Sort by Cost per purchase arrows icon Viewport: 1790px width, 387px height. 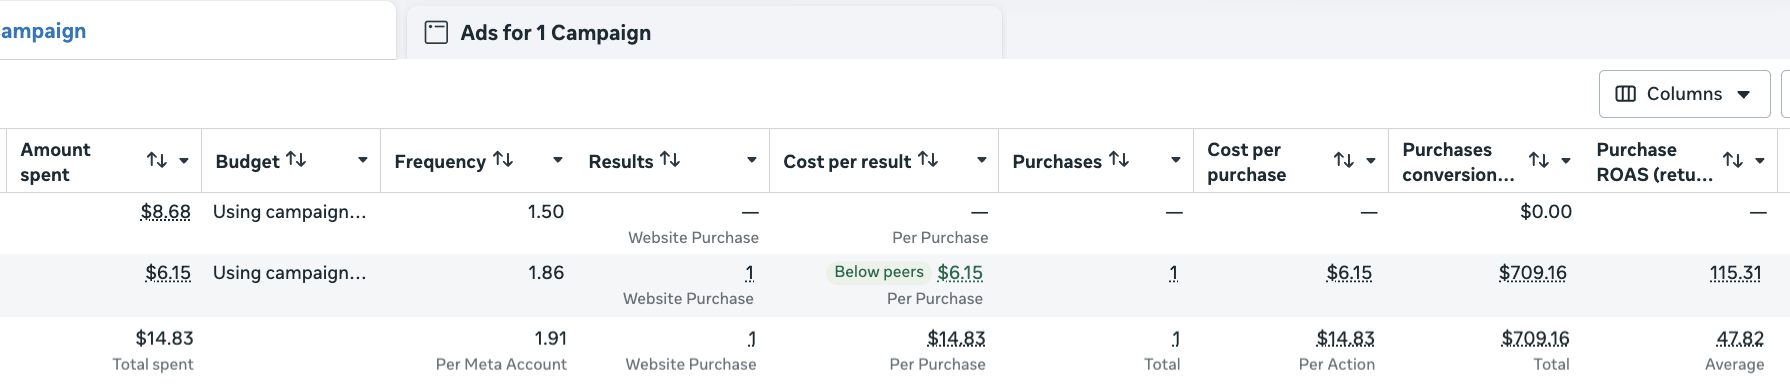point(1344,160)
